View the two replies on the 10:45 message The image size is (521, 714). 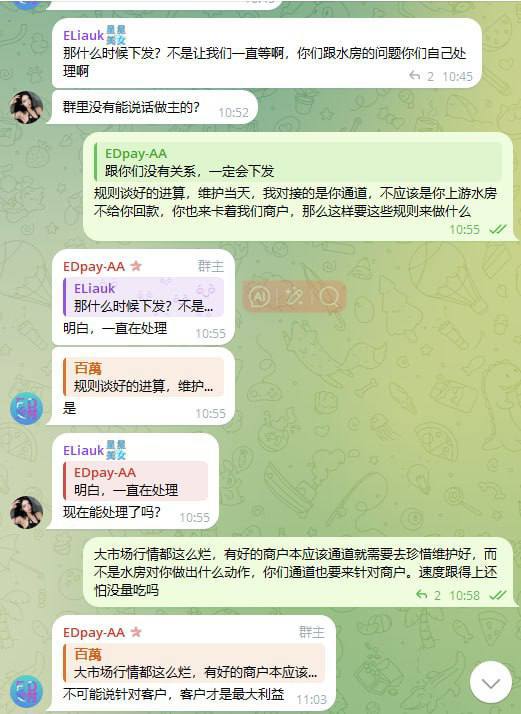(x=422, y=76)
